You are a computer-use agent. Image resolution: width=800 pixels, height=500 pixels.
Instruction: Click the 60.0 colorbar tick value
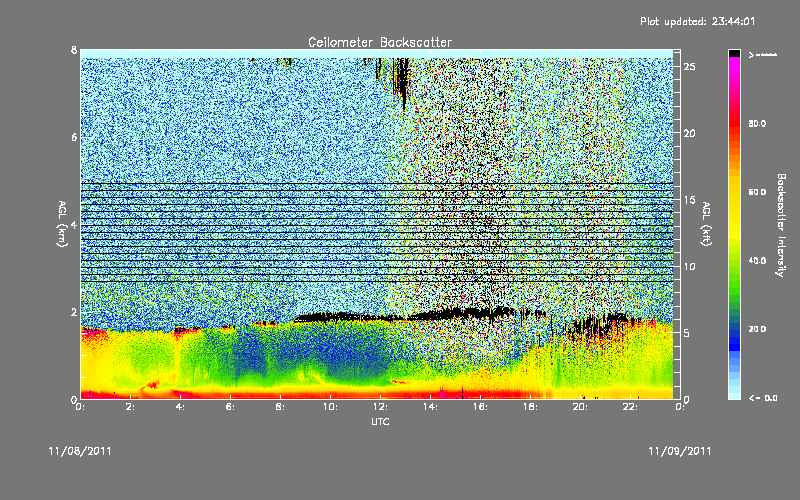click(757, 192)
